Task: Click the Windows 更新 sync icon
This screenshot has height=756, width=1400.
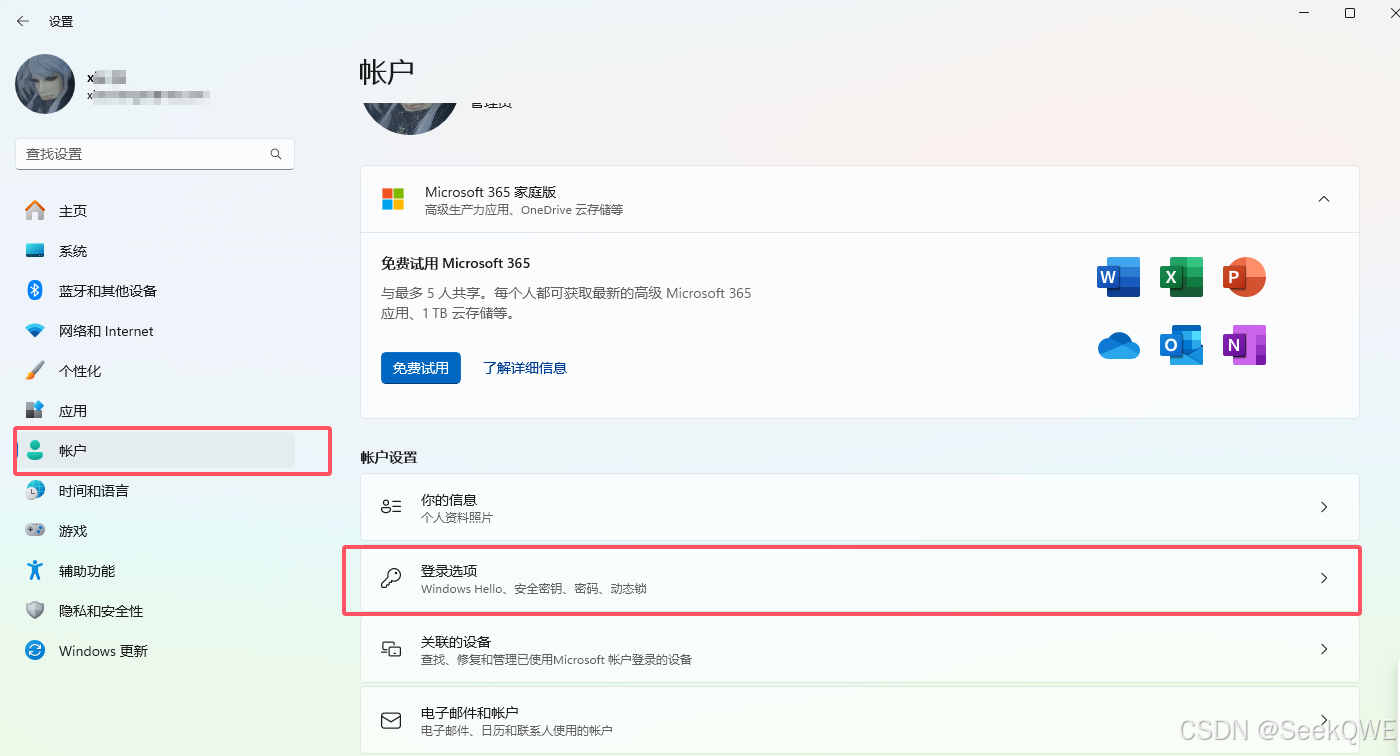Action: click(x=35, y=650)
